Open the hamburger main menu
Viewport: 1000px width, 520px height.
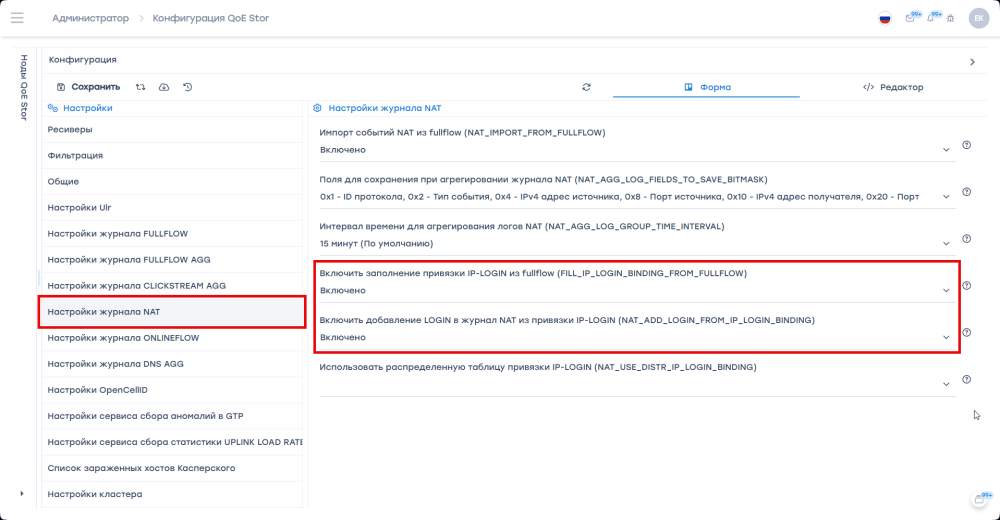coord(17,18)
